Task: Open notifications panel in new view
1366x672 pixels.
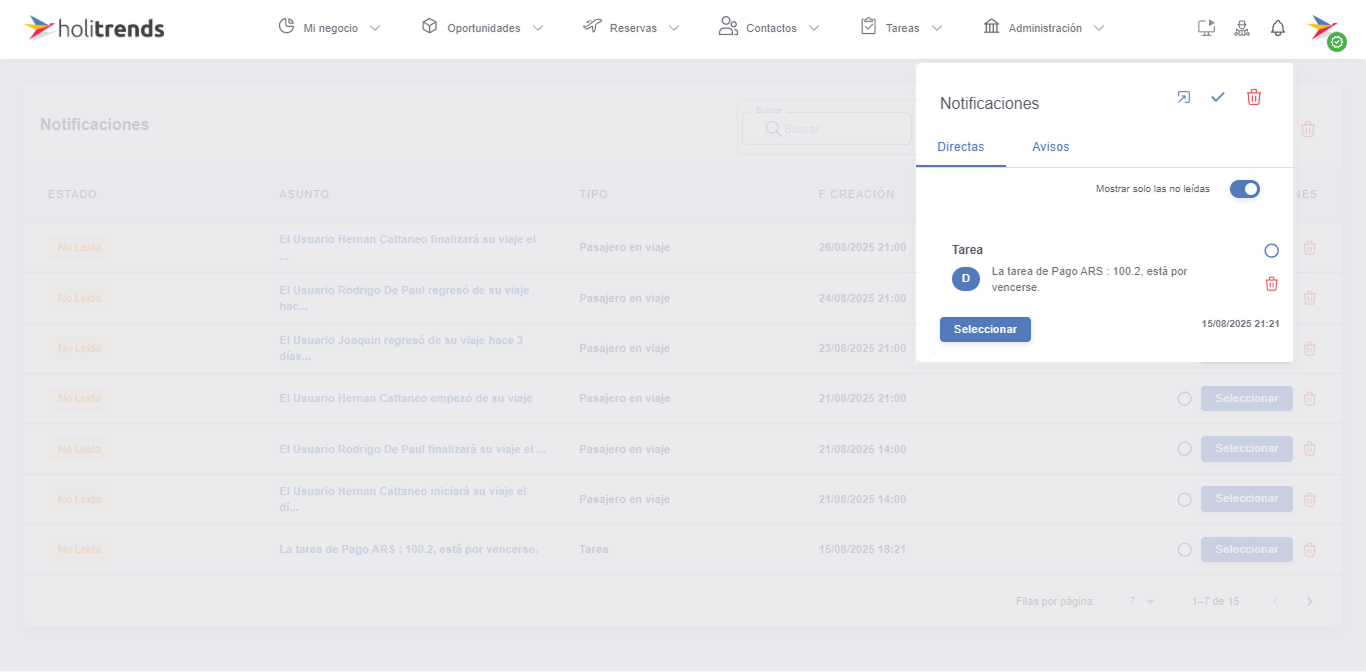Action: pyautogui.click(x=1183, y=97)
